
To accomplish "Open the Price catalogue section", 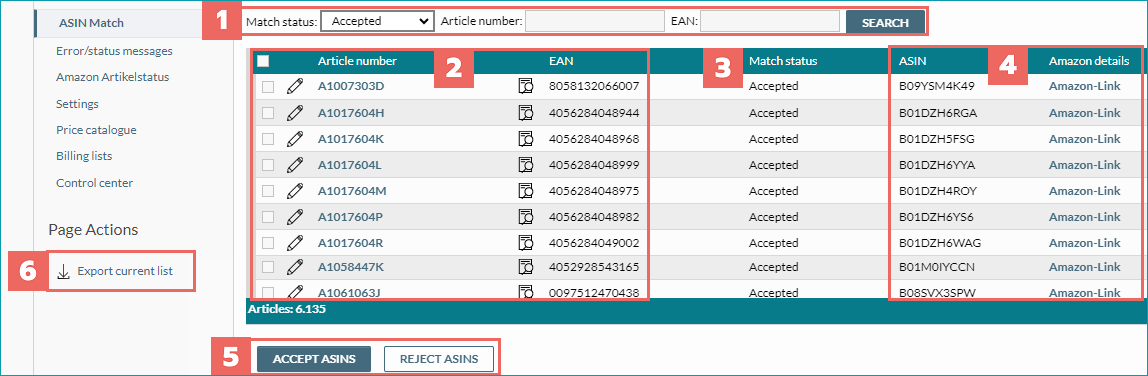I will tap(97, 130).
